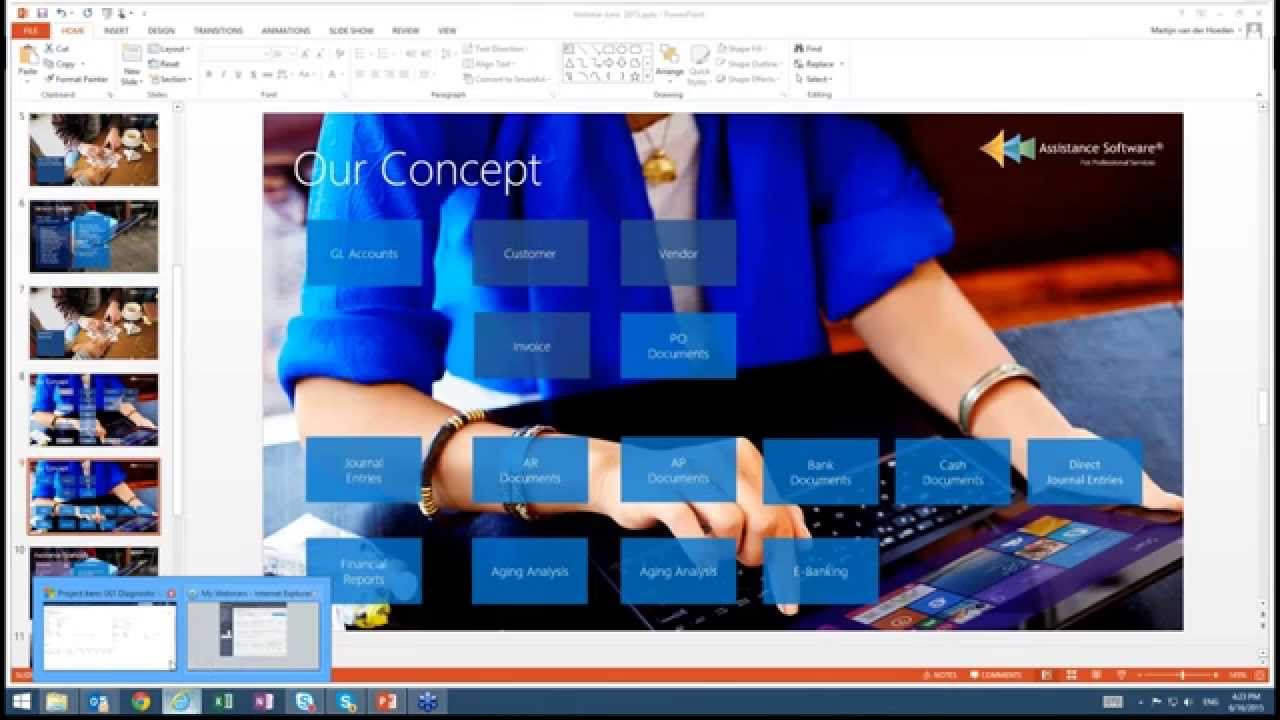This screenshot has width=1280, height=720.
Task: Open Outlook from the taskbar
Action: [x=99, y=702]
